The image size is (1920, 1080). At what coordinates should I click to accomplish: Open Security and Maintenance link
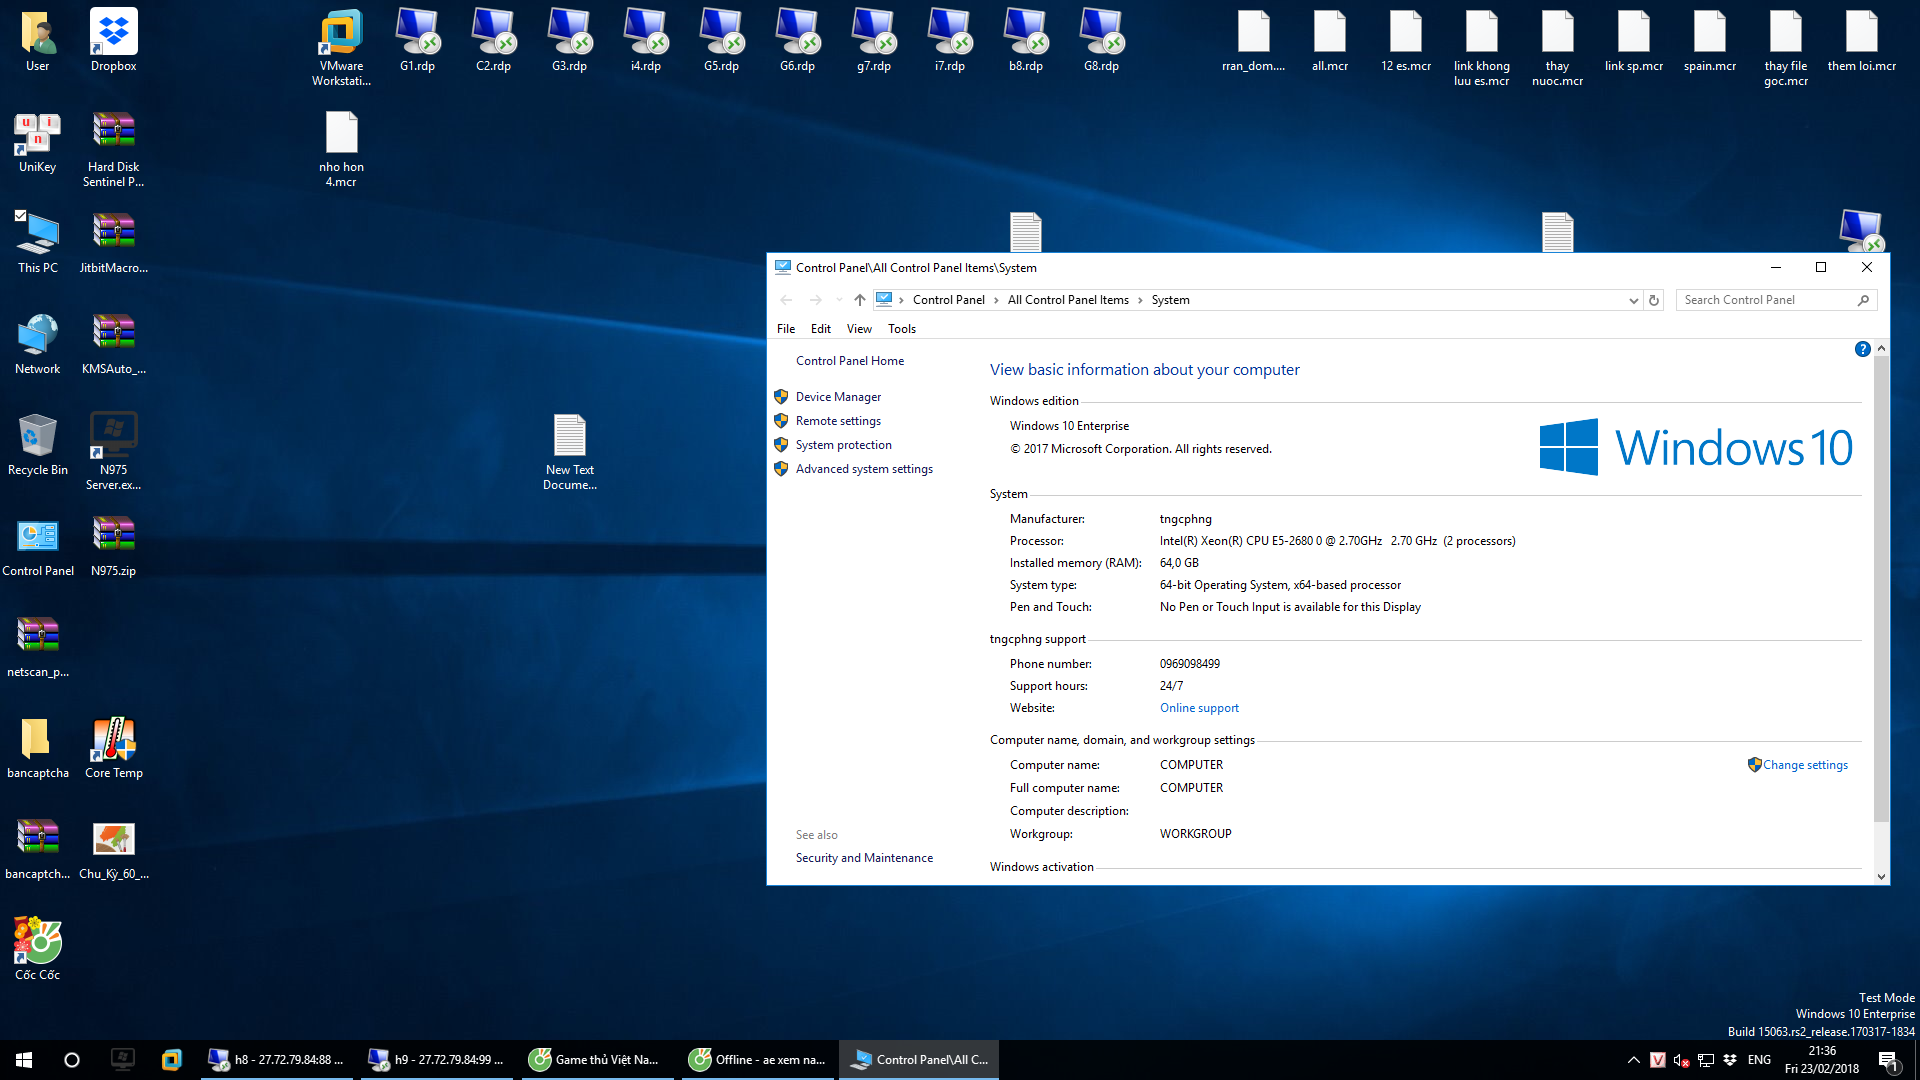click(x=864, y=858)
